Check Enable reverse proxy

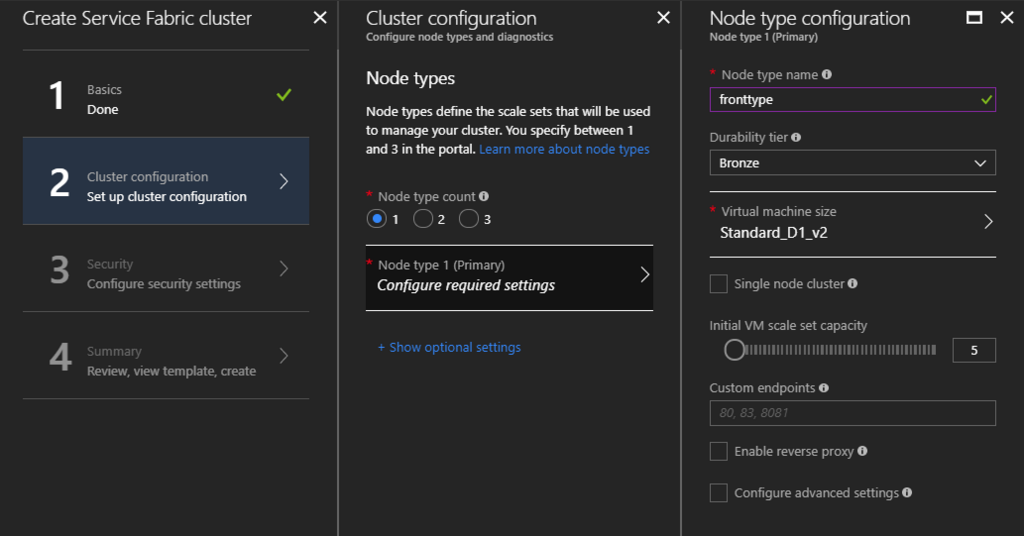click(718, 451)
